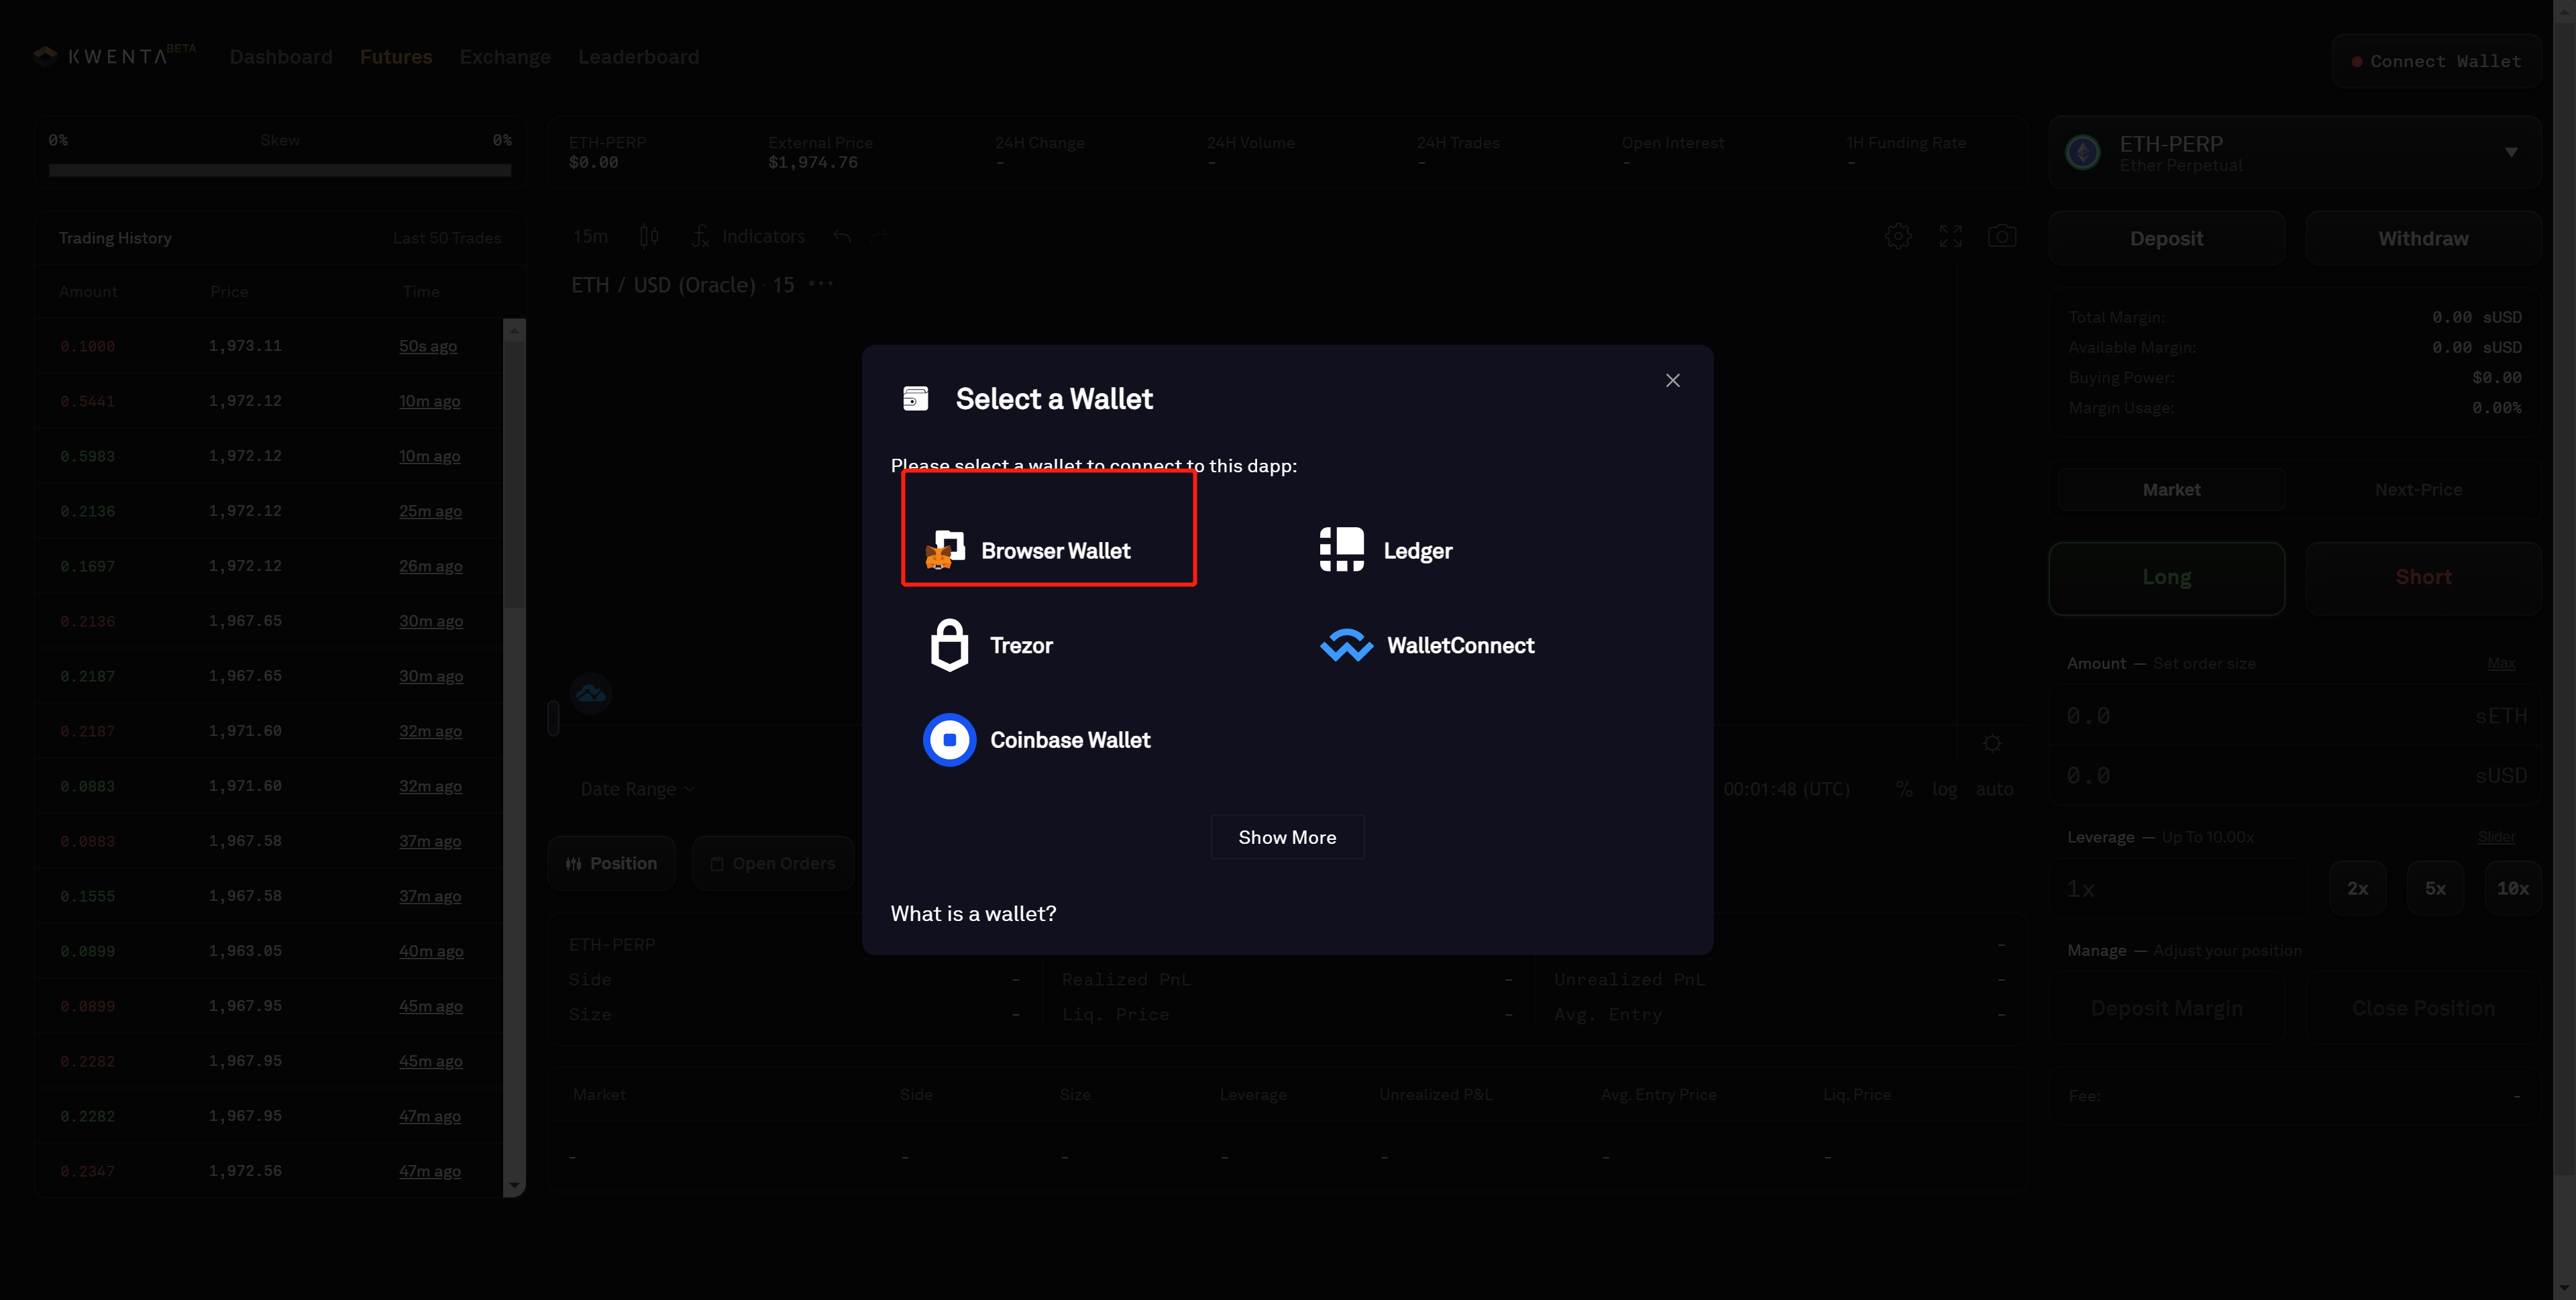This screenshot has width=2576, height=1300.
Task: Click chart time axis settings icon
Action: 1992,743
